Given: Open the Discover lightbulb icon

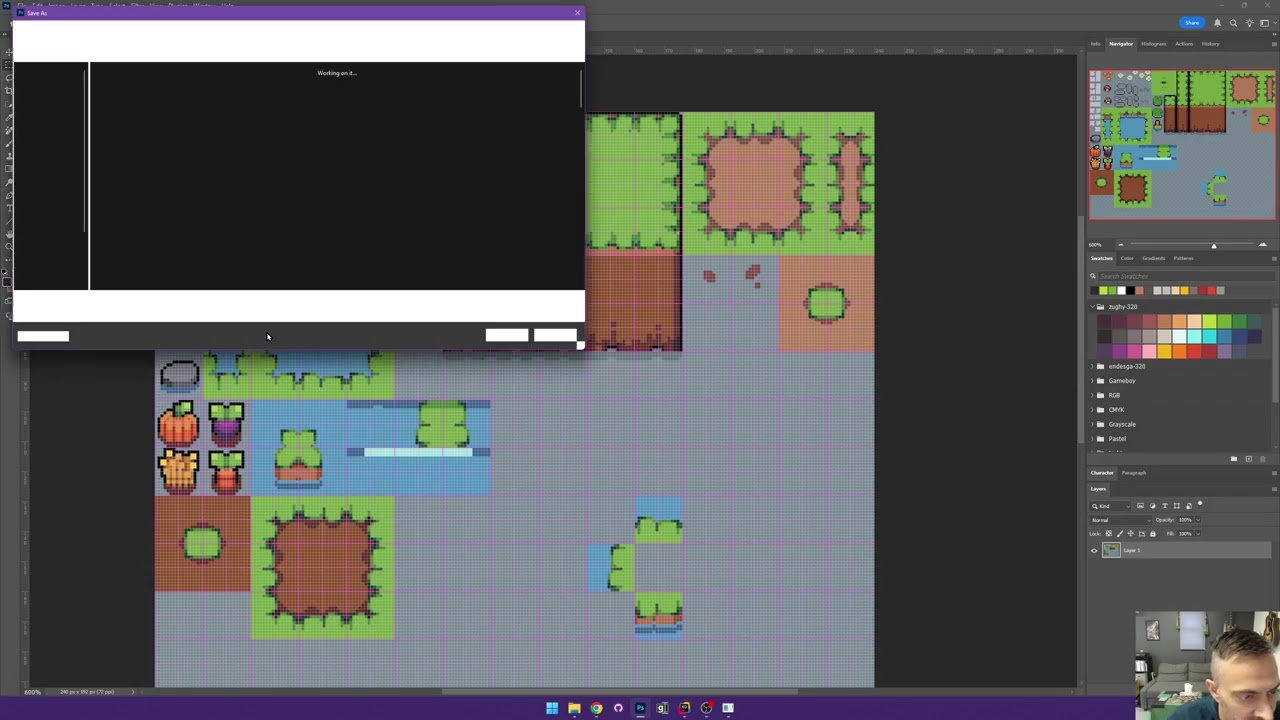Looking at the screenshot, I should click(x=1249, y=23).
